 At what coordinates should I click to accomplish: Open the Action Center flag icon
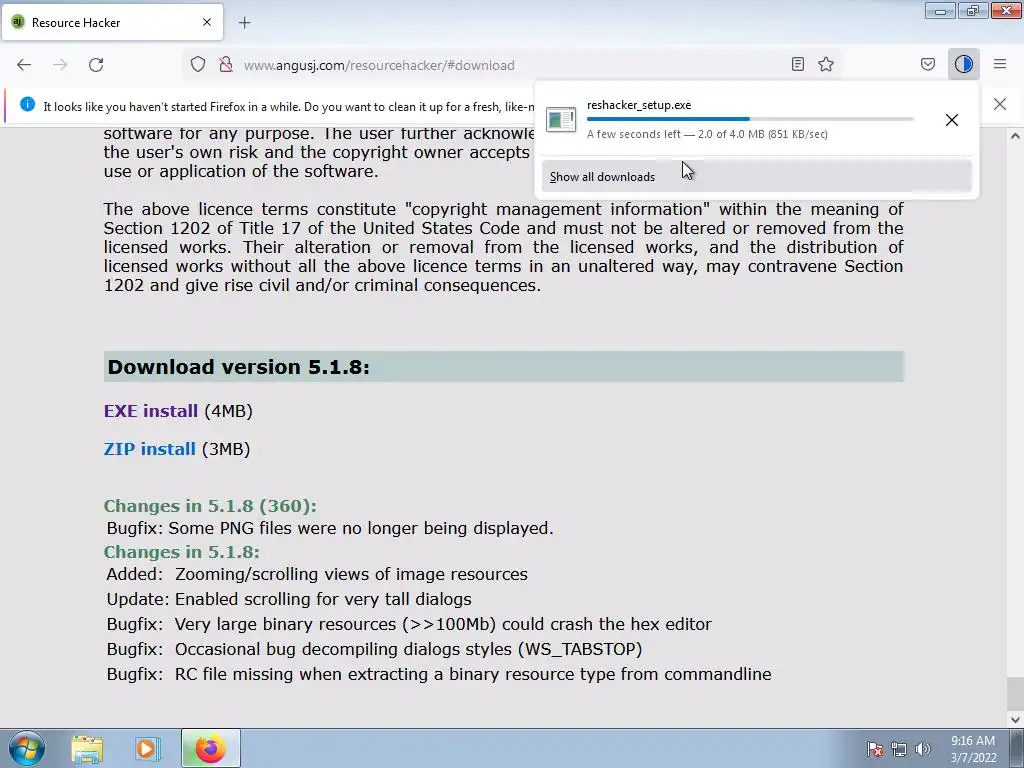(x=874, y=749)
